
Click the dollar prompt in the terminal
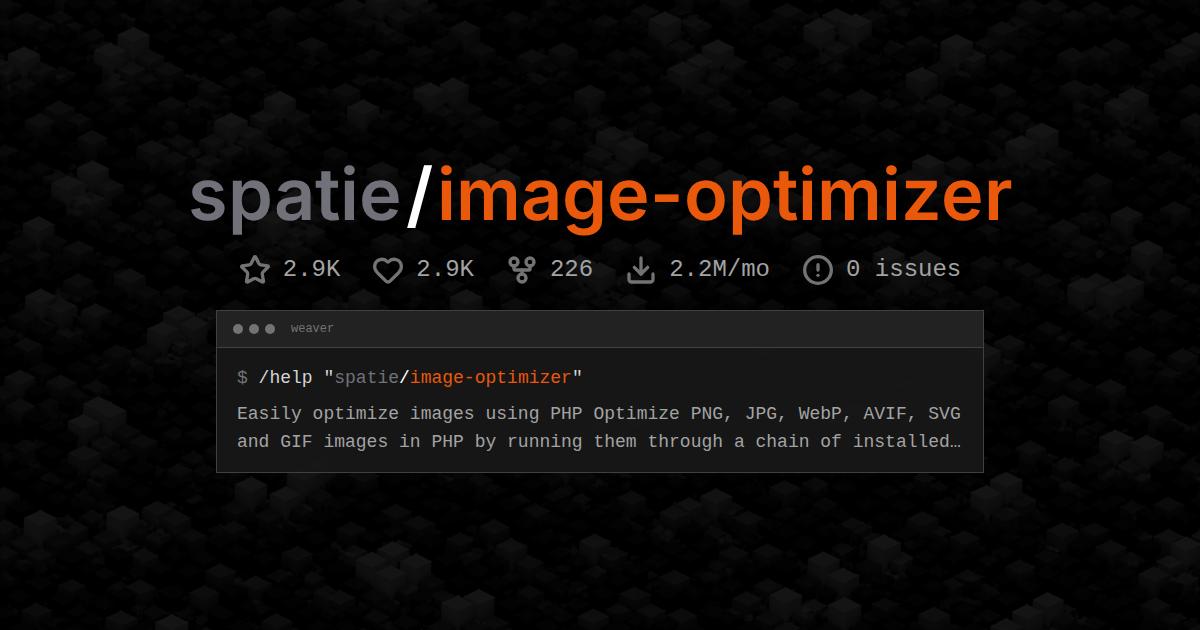240,378
